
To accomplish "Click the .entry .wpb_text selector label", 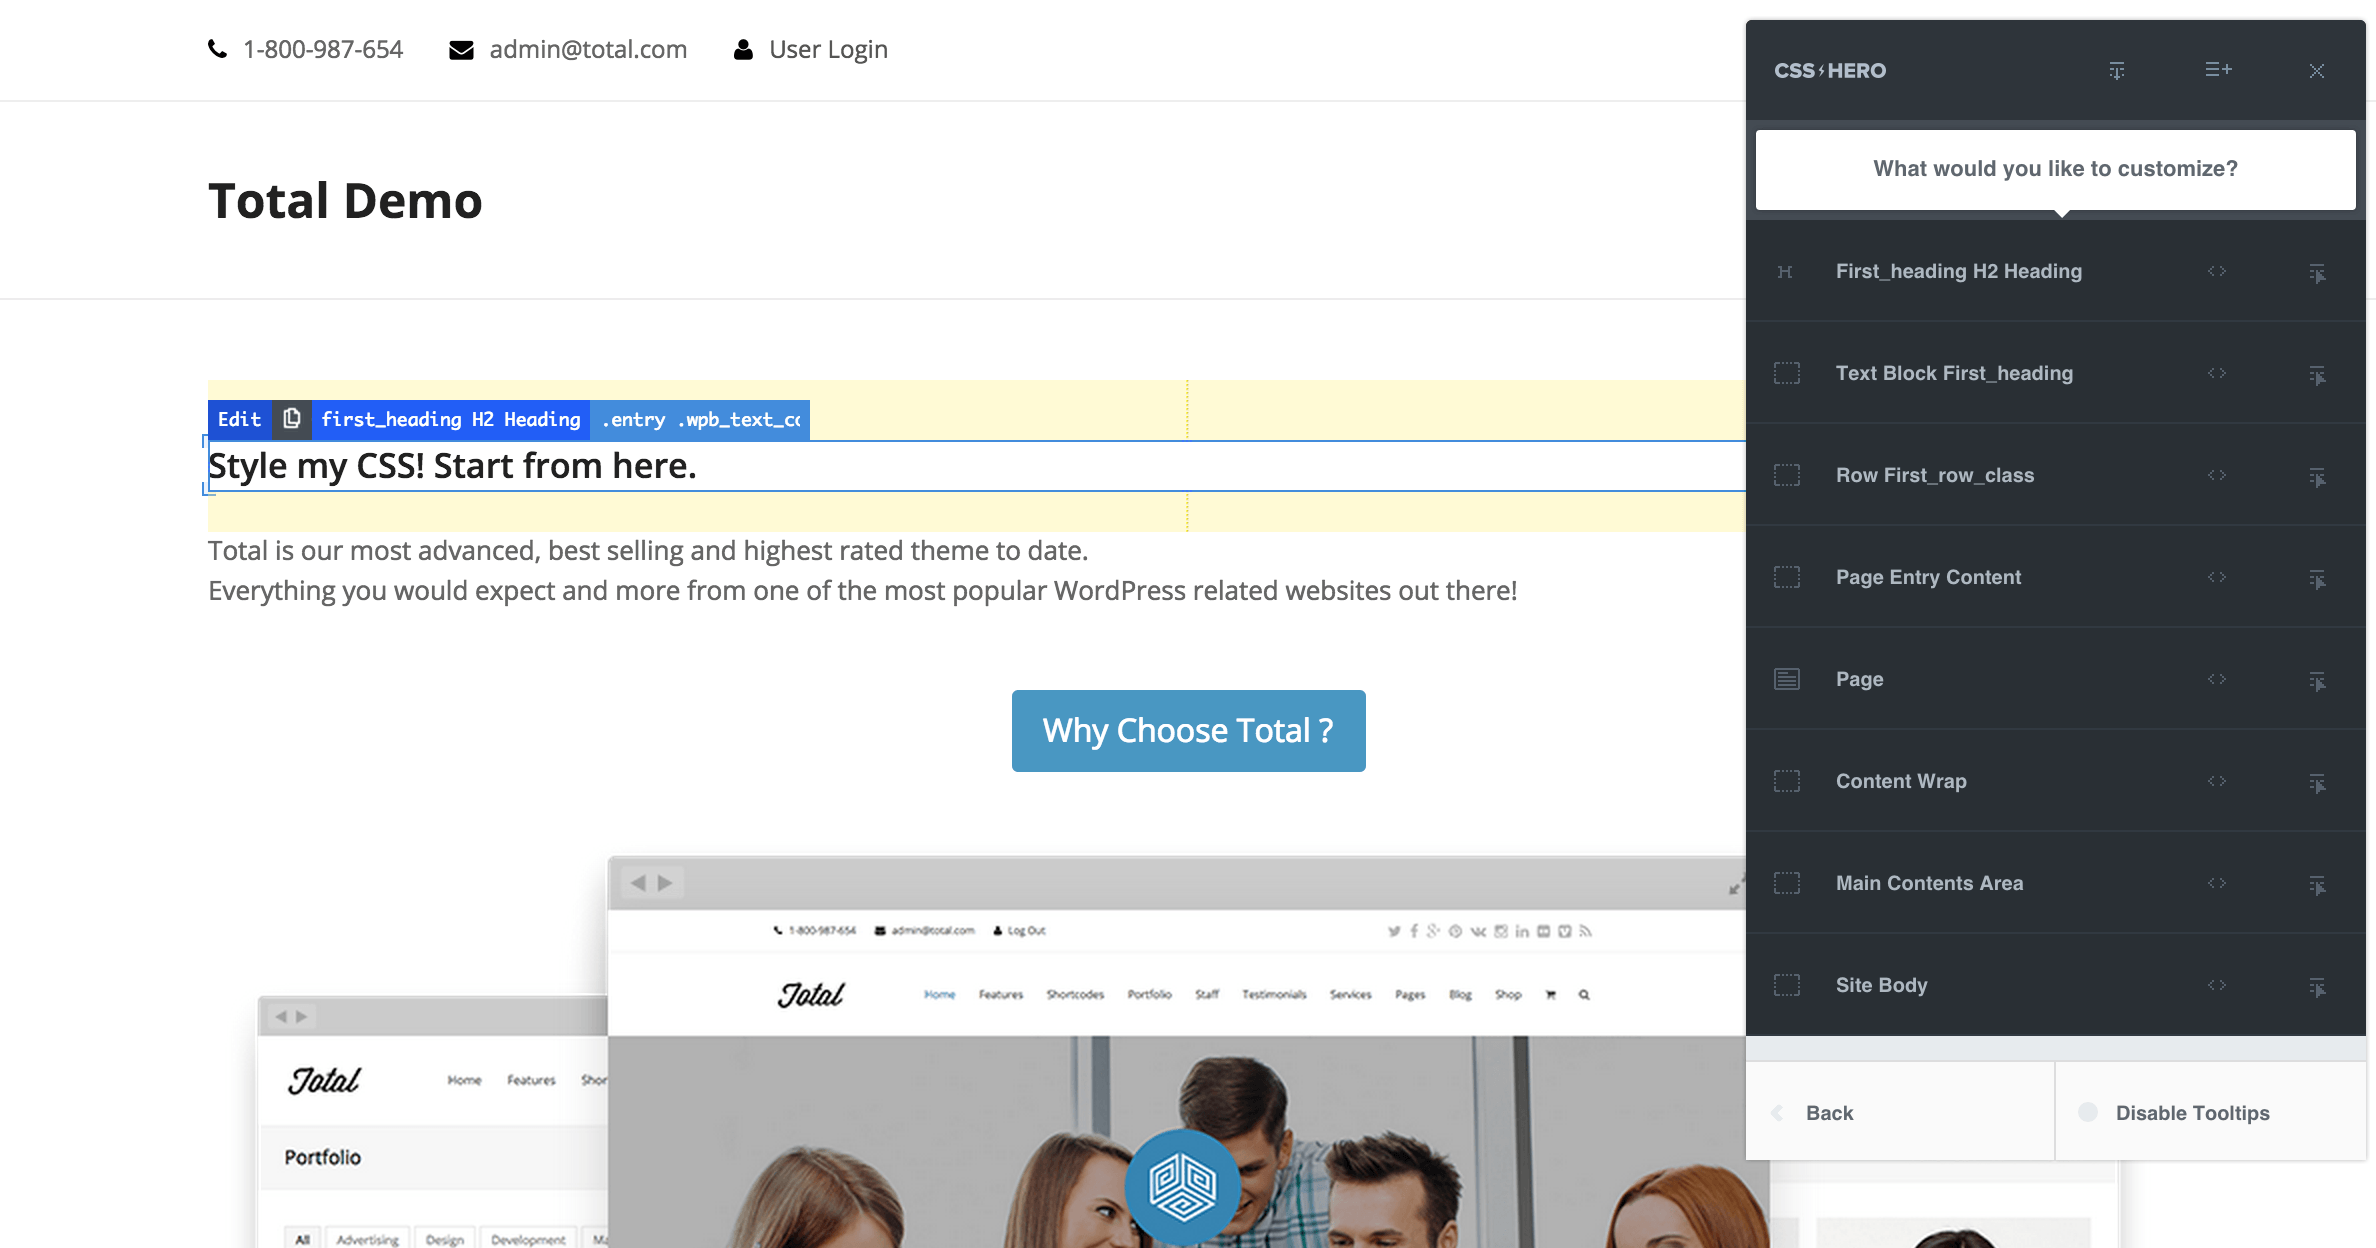I will tap(700, 419).
